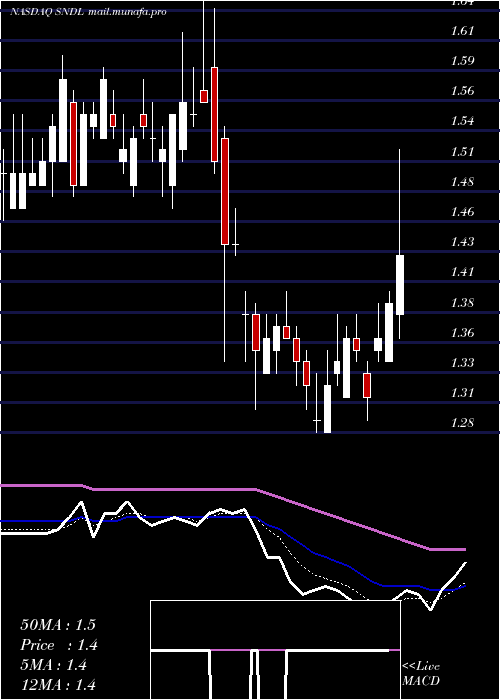500x700 pixels.
Task: Click the NASDAQ SNDL mail.munafa.pro chart title
Action: [88, 12]
